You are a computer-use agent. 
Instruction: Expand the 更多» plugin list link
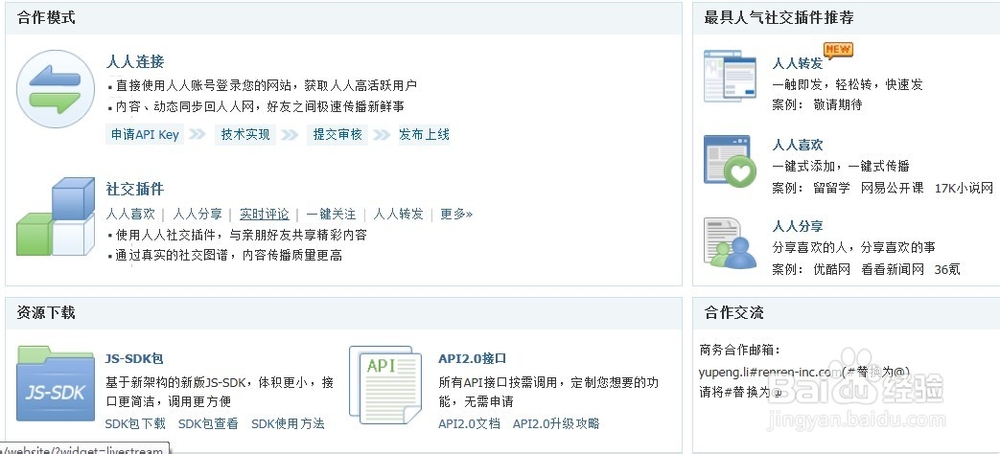click(x=456, y=214)
